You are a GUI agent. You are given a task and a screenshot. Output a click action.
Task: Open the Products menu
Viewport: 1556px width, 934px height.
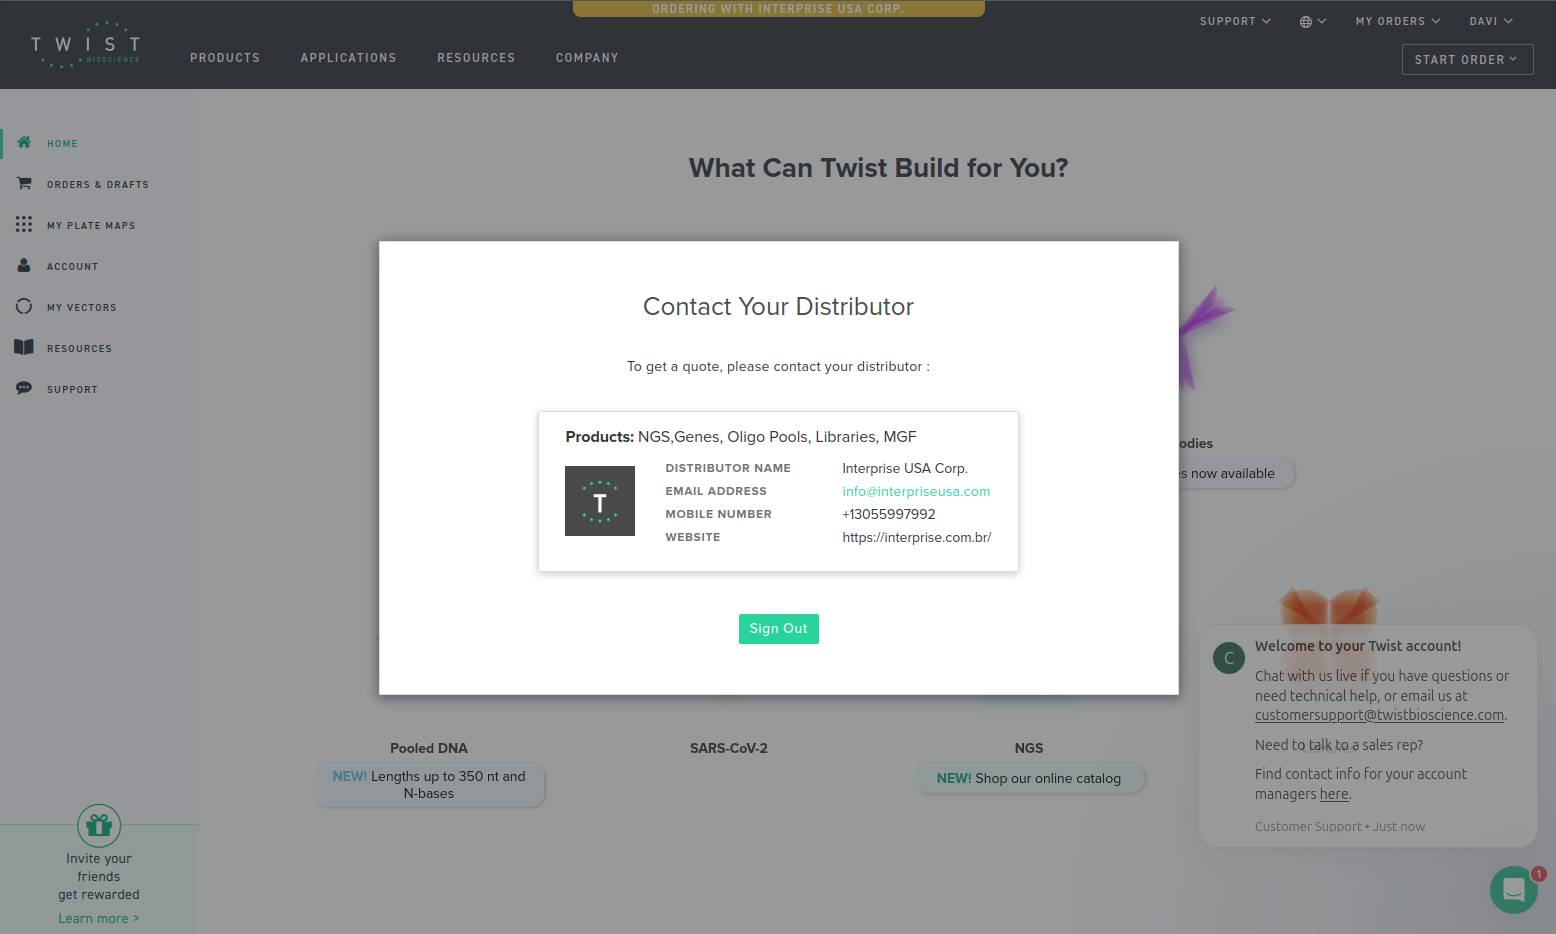tap(225, 58)
